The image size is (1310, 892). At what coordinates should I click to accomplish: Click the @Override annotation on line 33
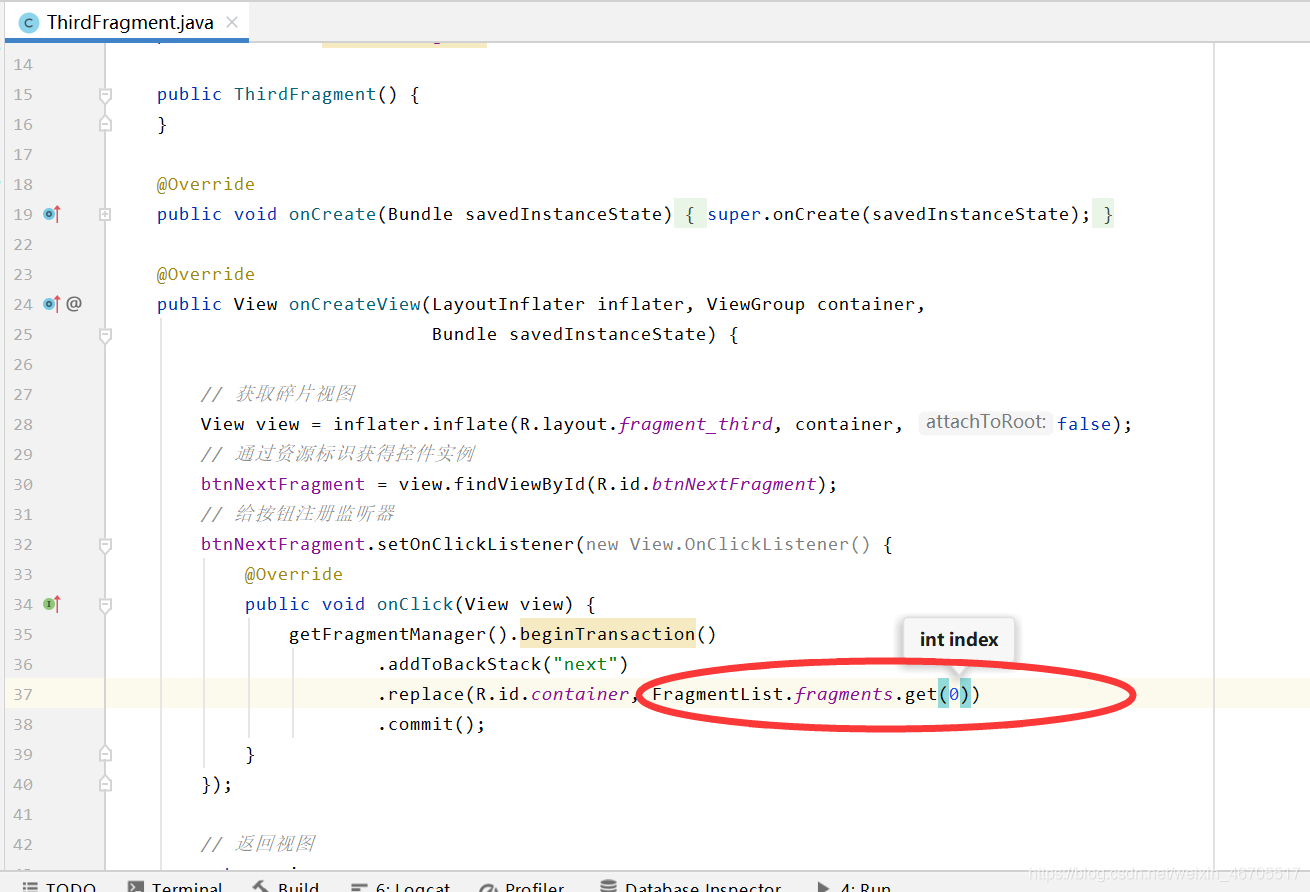click(x=294, y=574)
